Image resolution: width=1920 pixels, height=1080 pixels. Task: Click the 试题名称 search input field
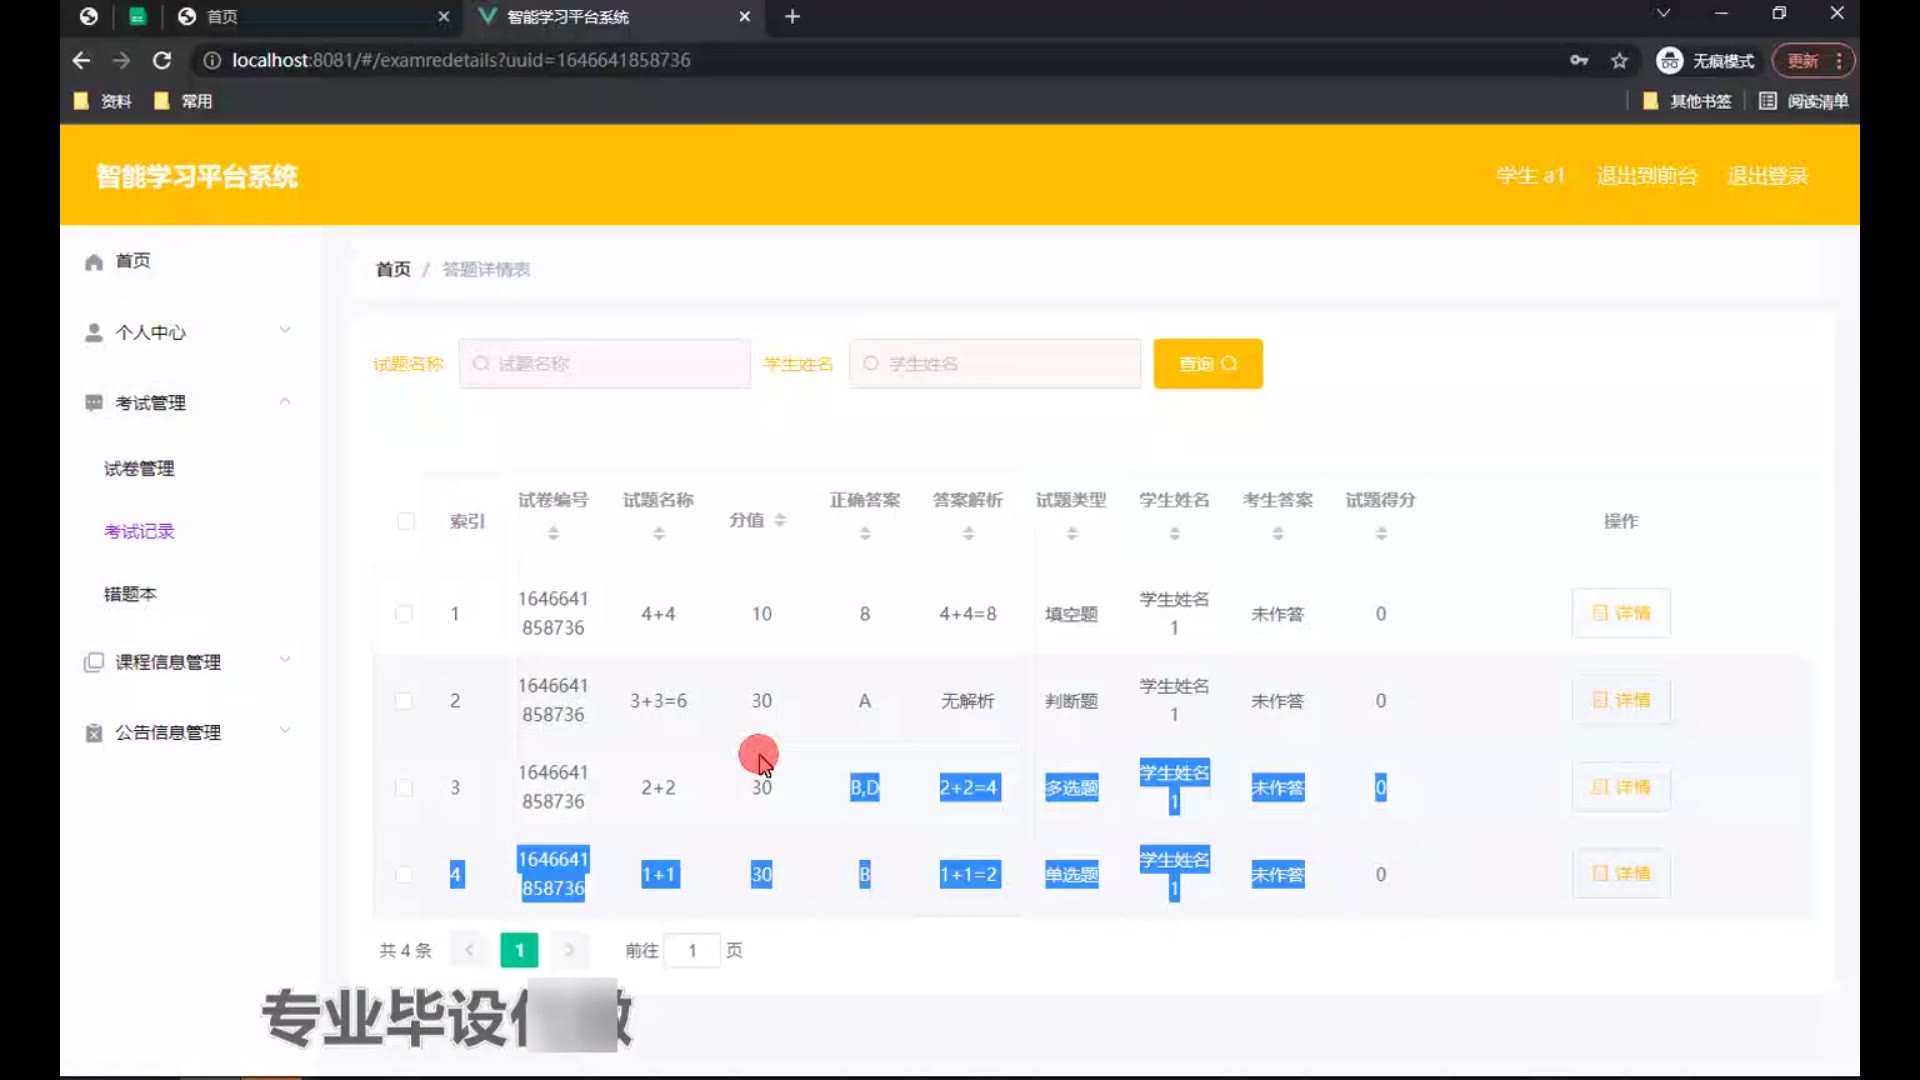click(605, 364)
